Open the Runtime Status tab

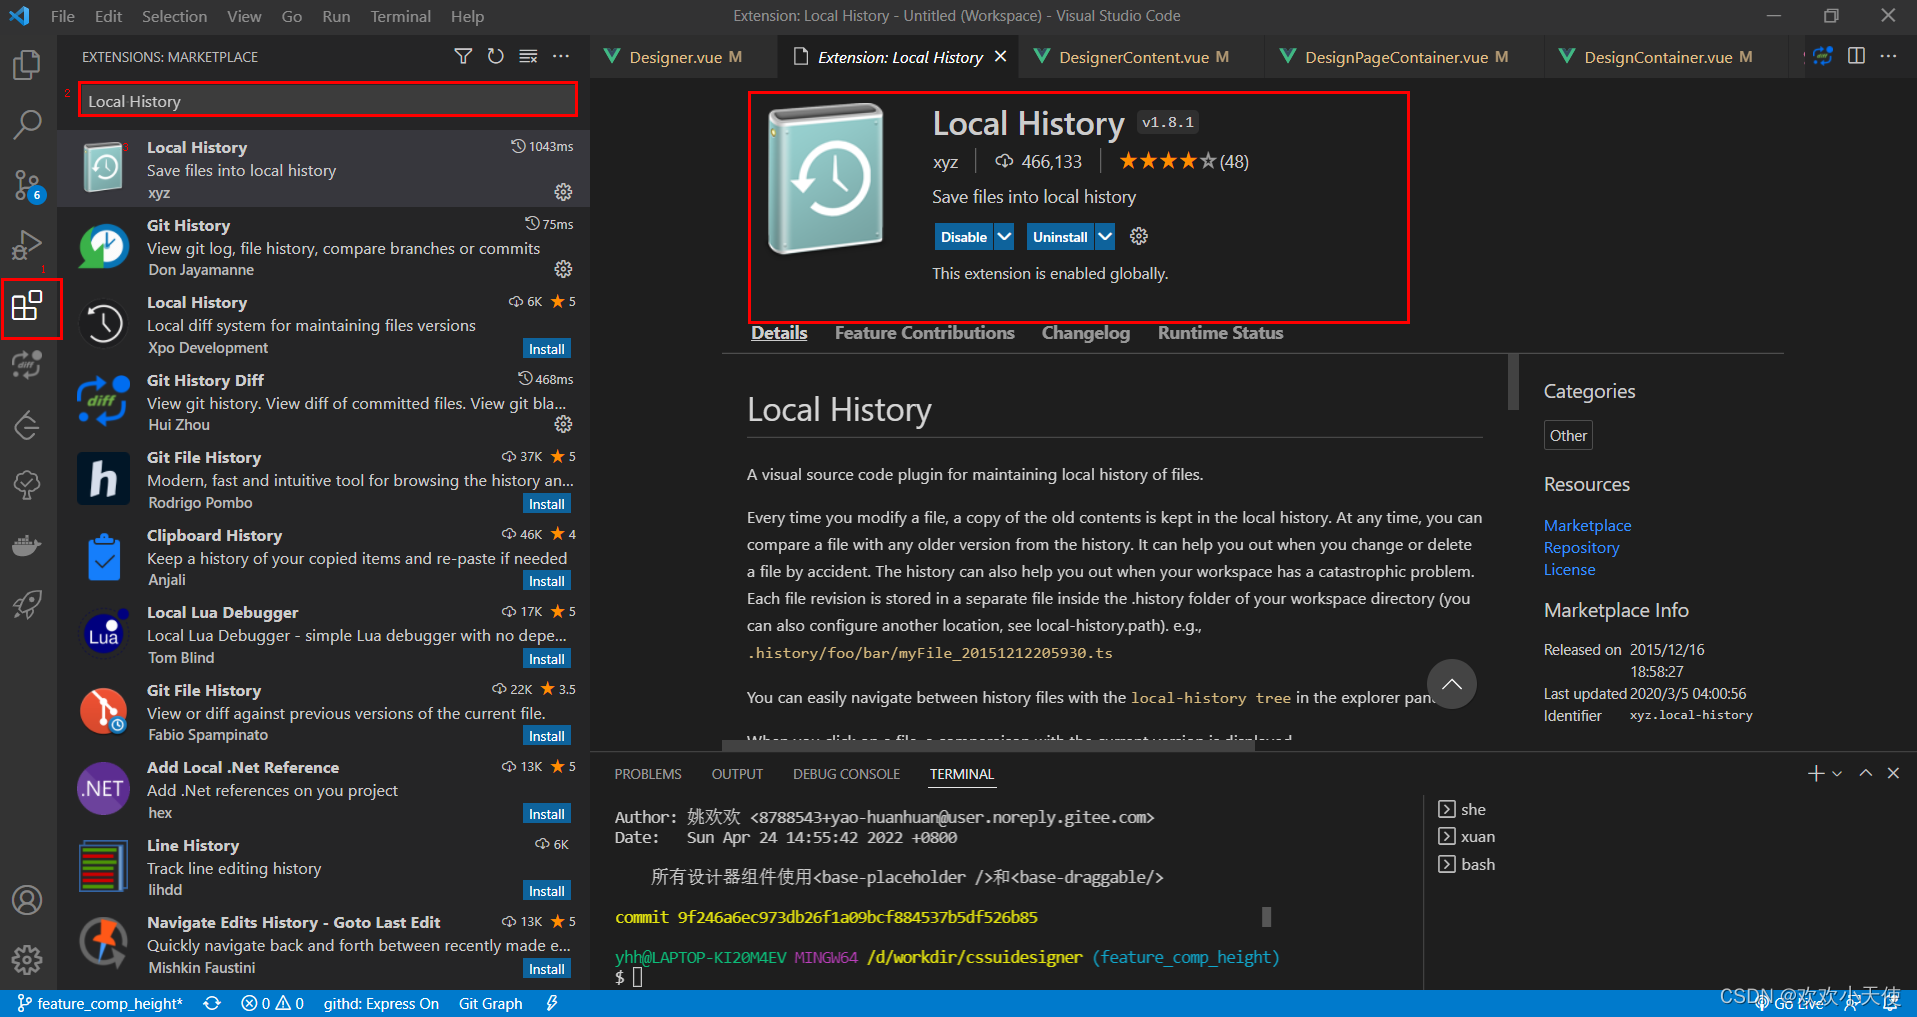click(x=1220, y=333)
